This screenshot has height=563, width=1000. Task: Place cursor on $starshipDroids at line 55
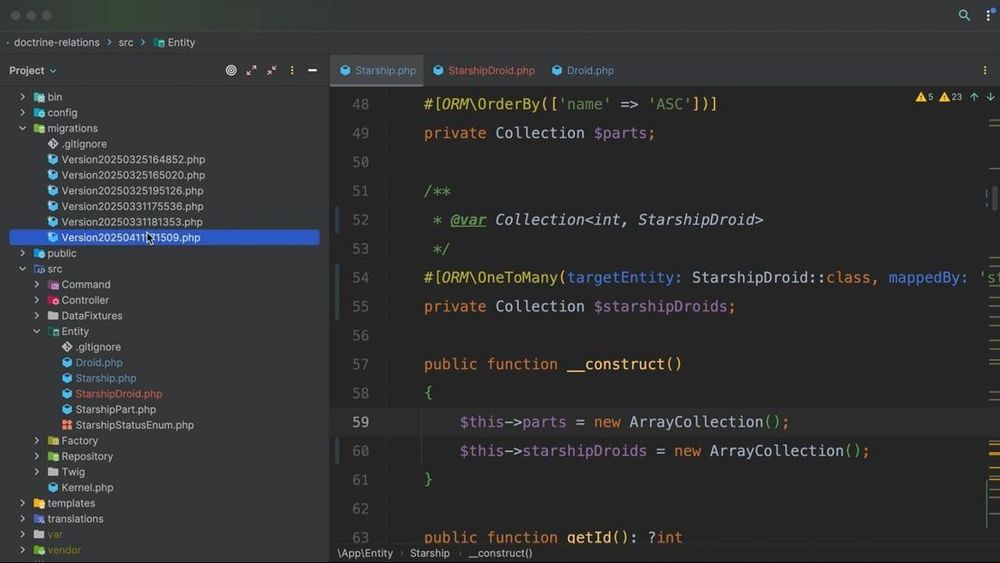point(660,307)
